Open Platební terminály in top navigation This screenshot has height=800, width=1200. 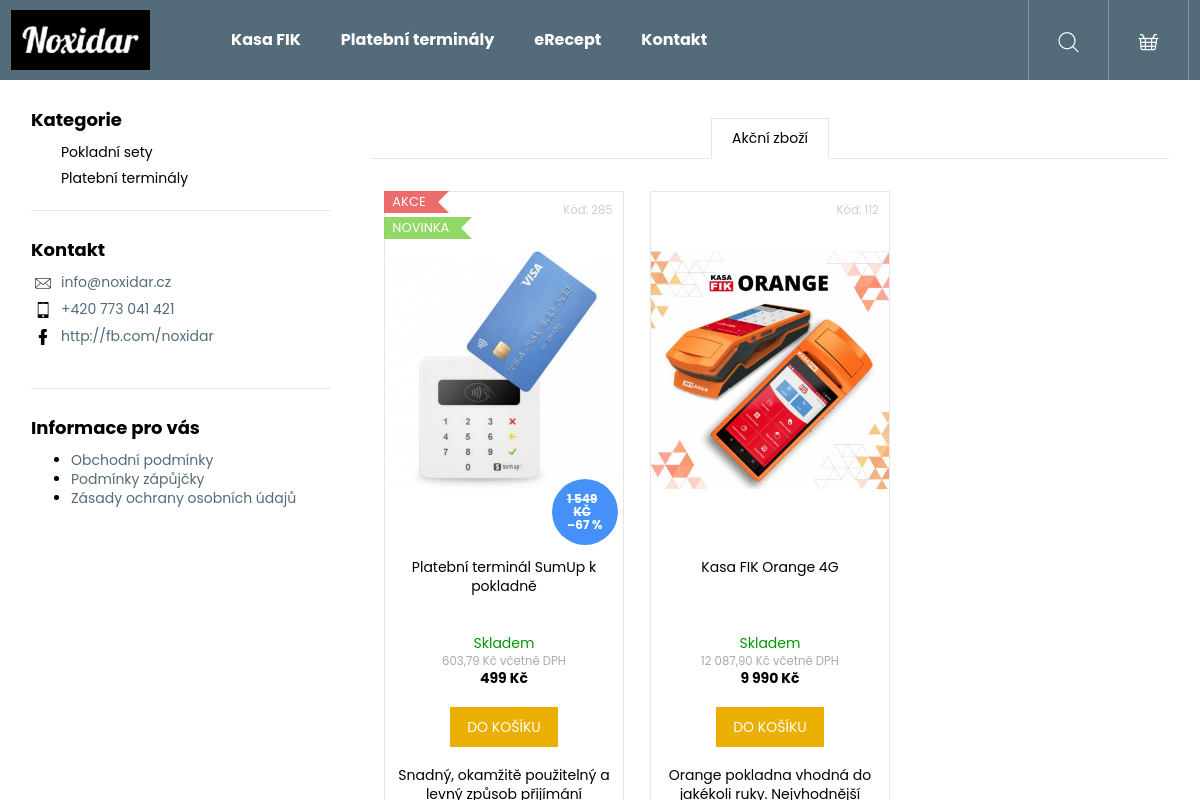click(417, 40)
